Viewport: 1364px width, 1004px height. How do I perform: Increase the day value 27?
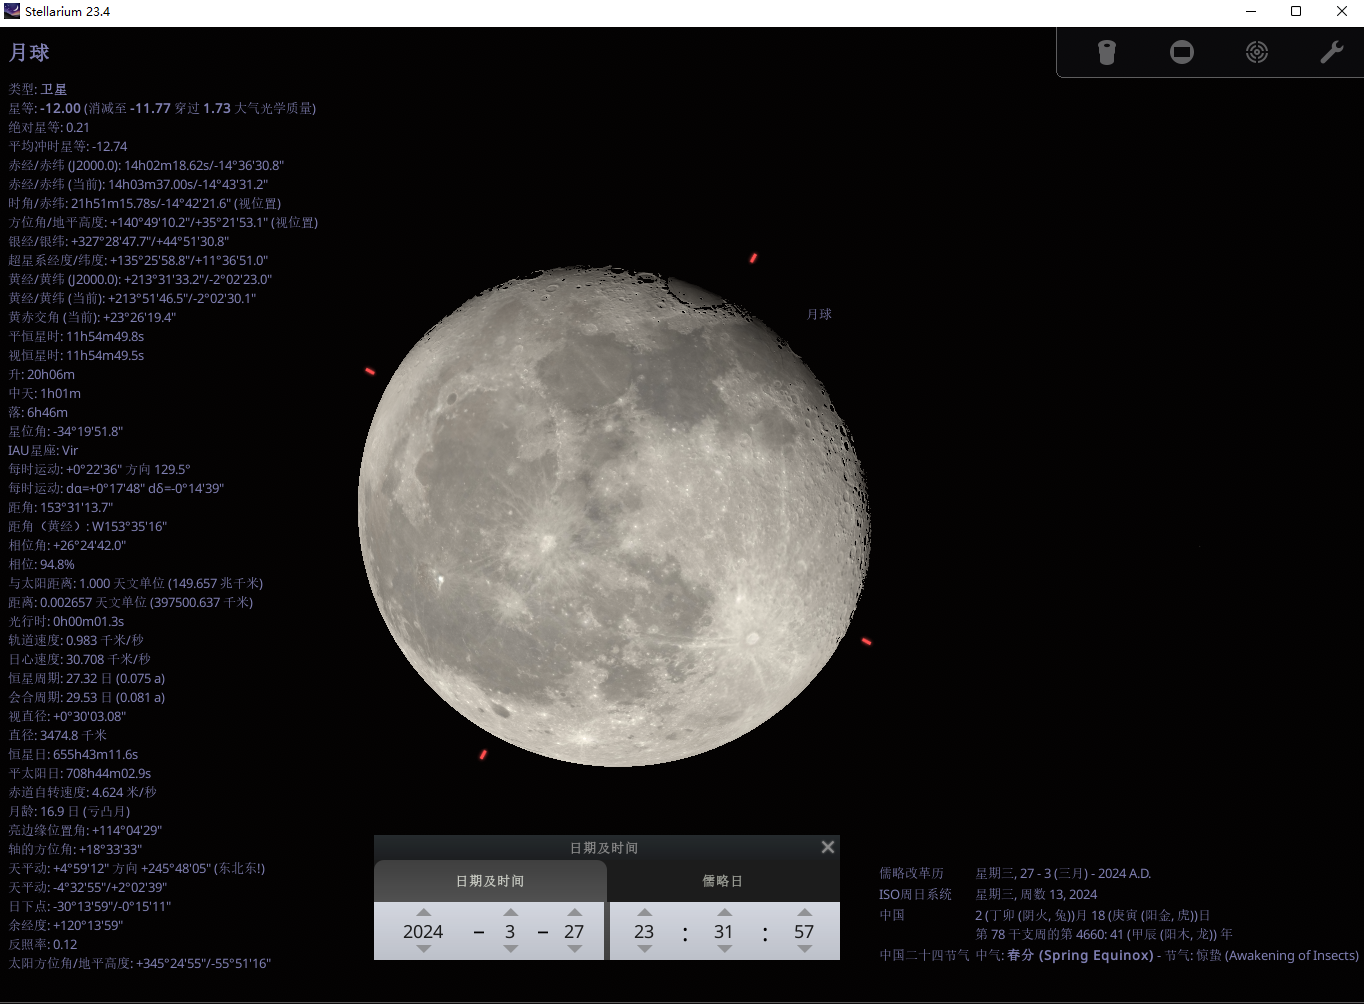574,911
